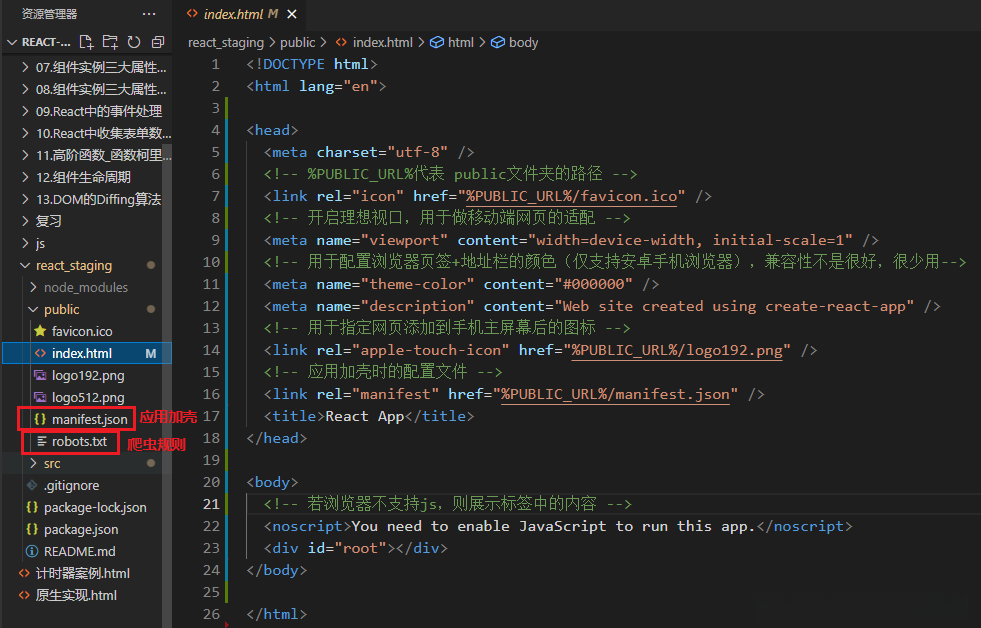
Task: Open package.json from the explorer
Action: pyautogui.click(x=81, y=529)
